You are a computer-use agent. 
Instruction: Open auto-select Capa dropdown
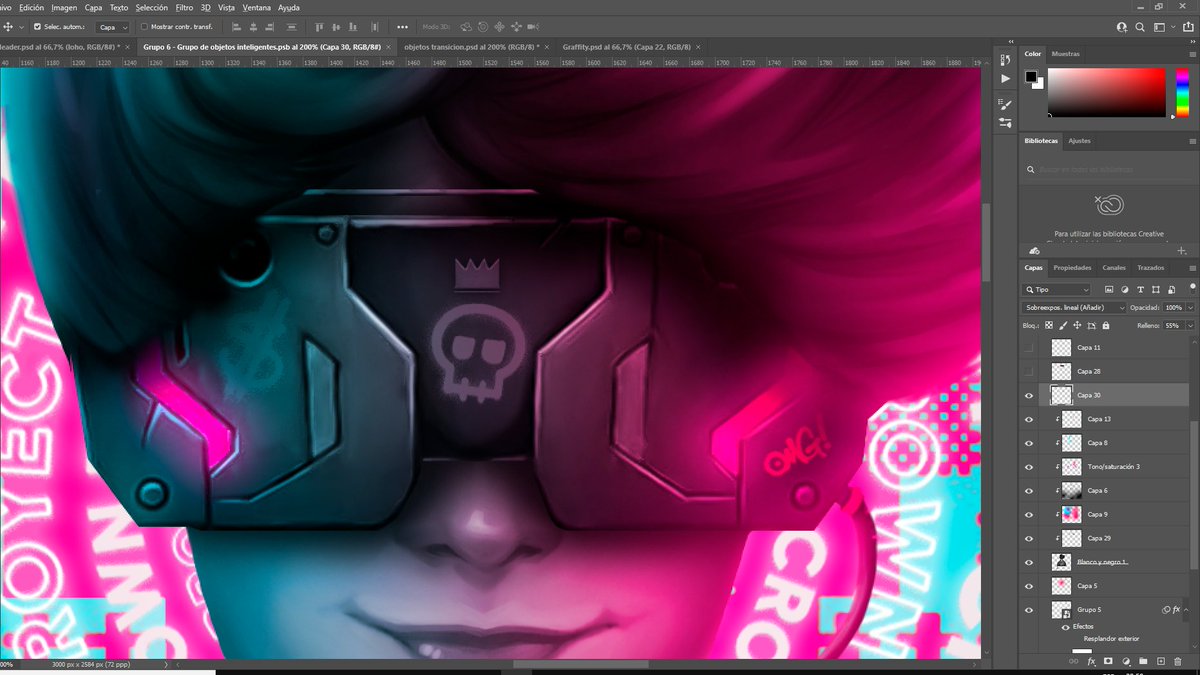coord(113,27)
